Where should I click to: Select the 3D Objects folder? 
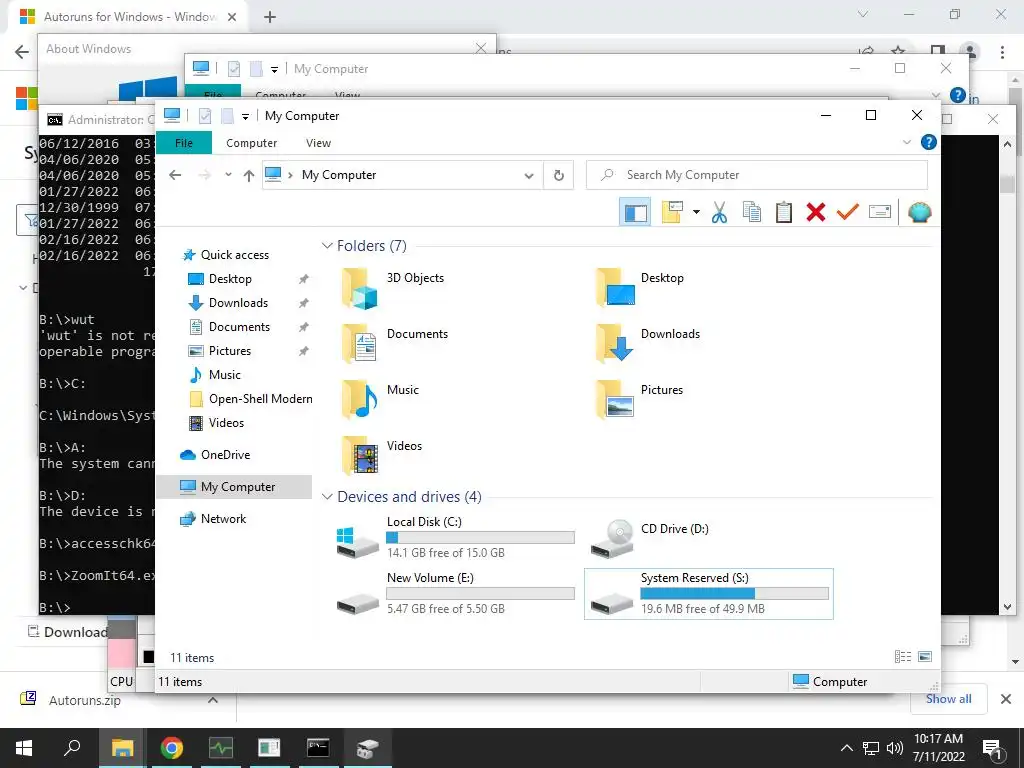coord(392,287)
